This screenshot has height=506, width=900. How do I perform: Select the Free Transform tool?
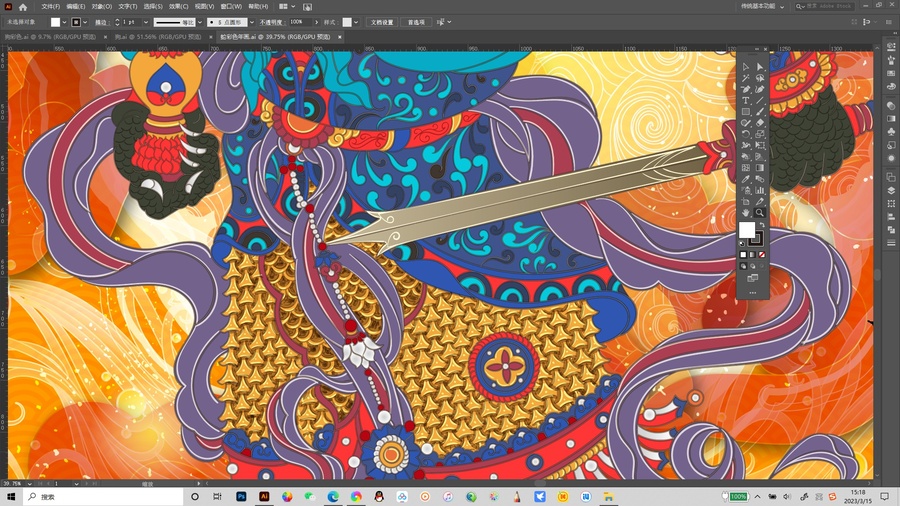760,145
